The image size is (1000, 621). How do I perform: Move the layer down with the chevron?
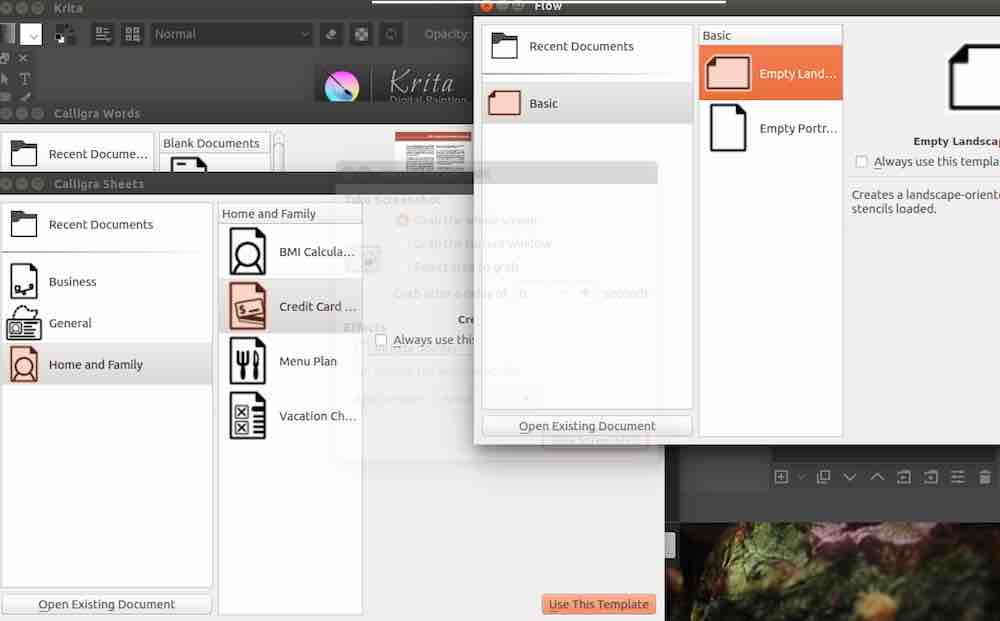pos(849,477)
